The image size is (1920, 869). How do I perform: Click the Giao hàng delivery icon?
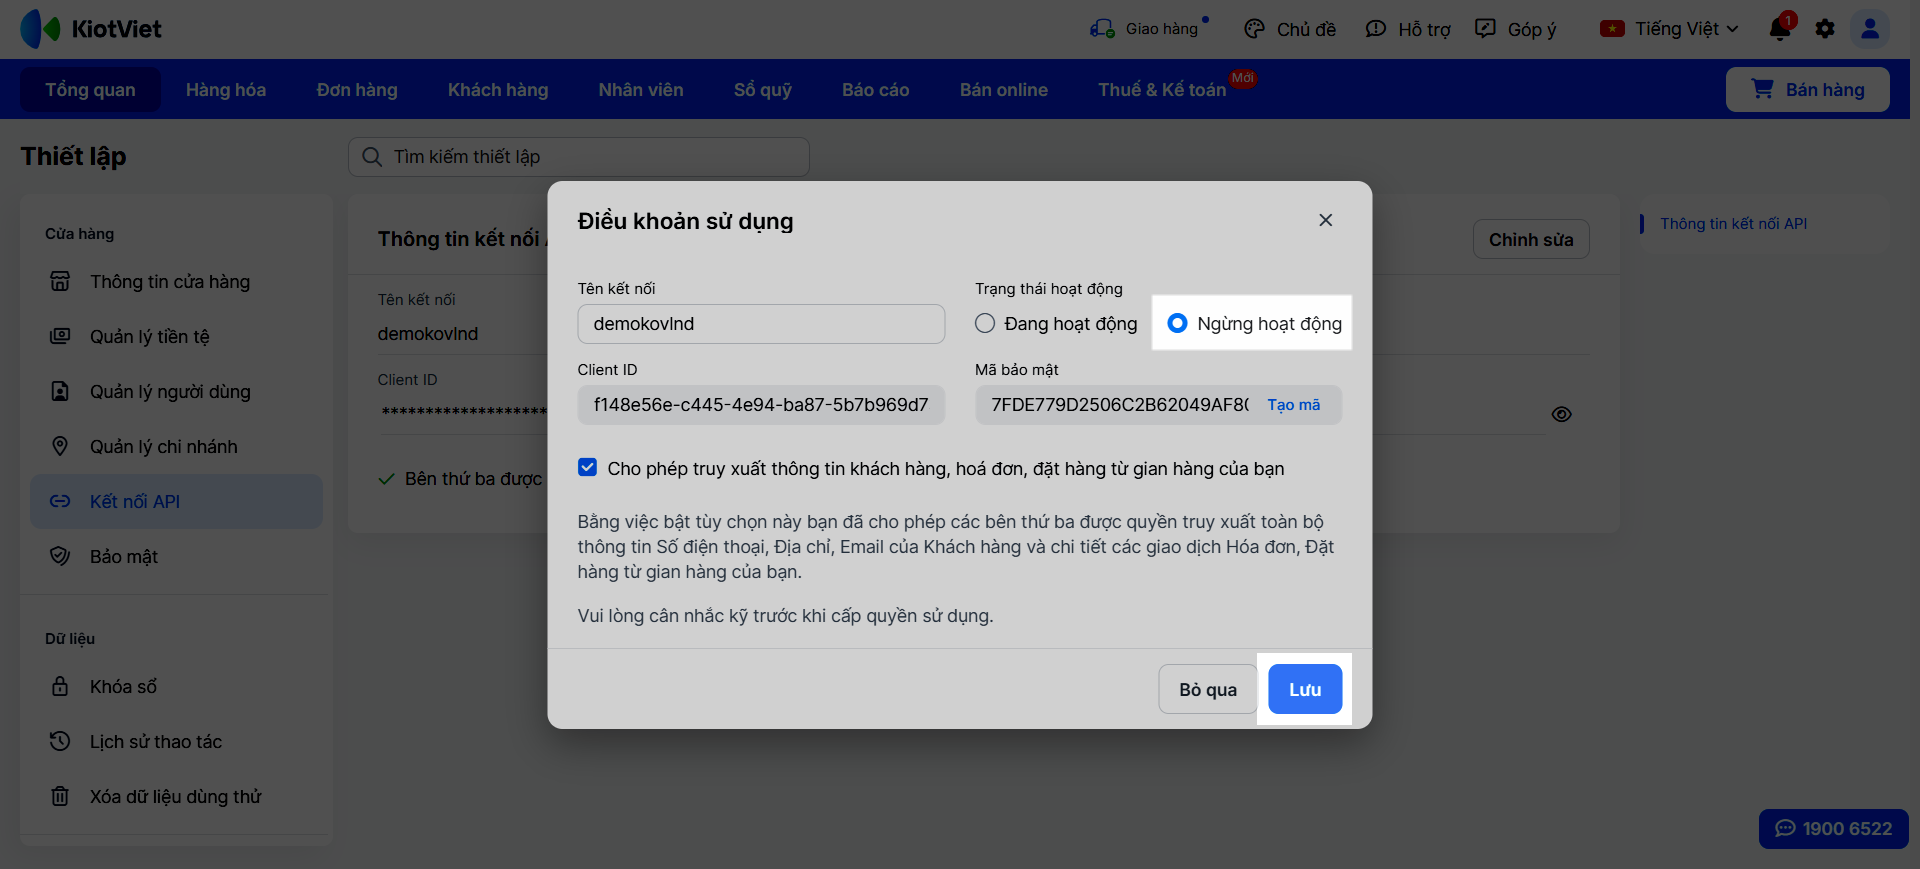[x=1102, y=29]
